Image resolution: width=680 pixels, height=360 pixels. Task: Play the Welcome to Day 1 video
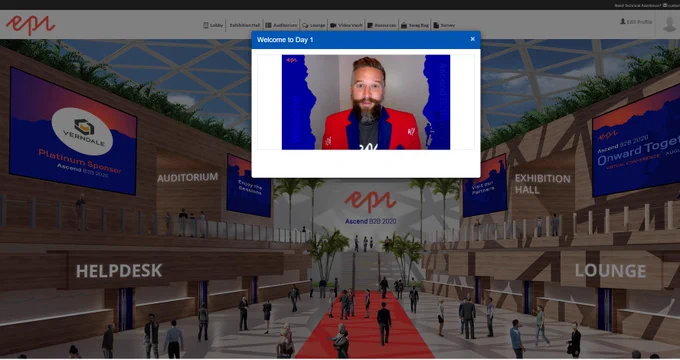[x=366, y=102]
